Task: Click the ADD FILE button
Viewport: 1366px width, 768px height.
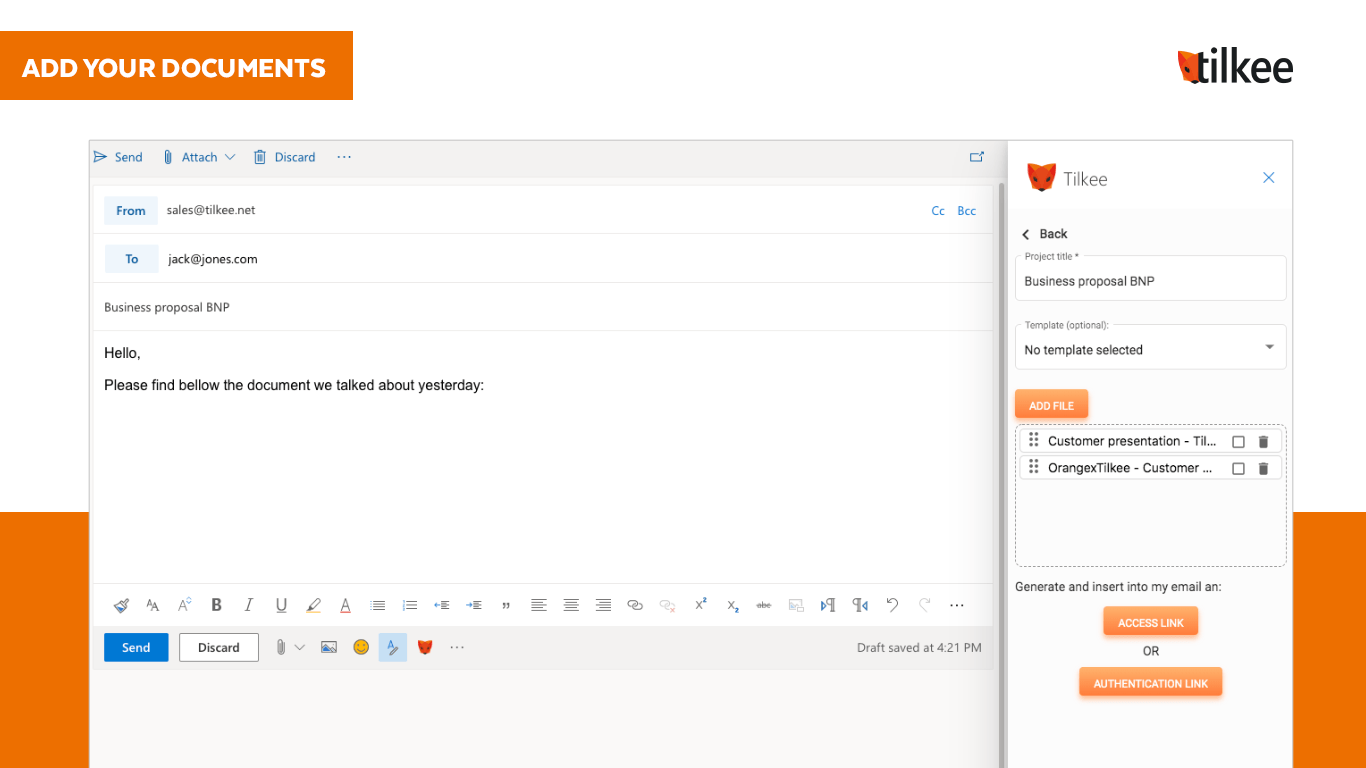Action: coord(1051,405)
